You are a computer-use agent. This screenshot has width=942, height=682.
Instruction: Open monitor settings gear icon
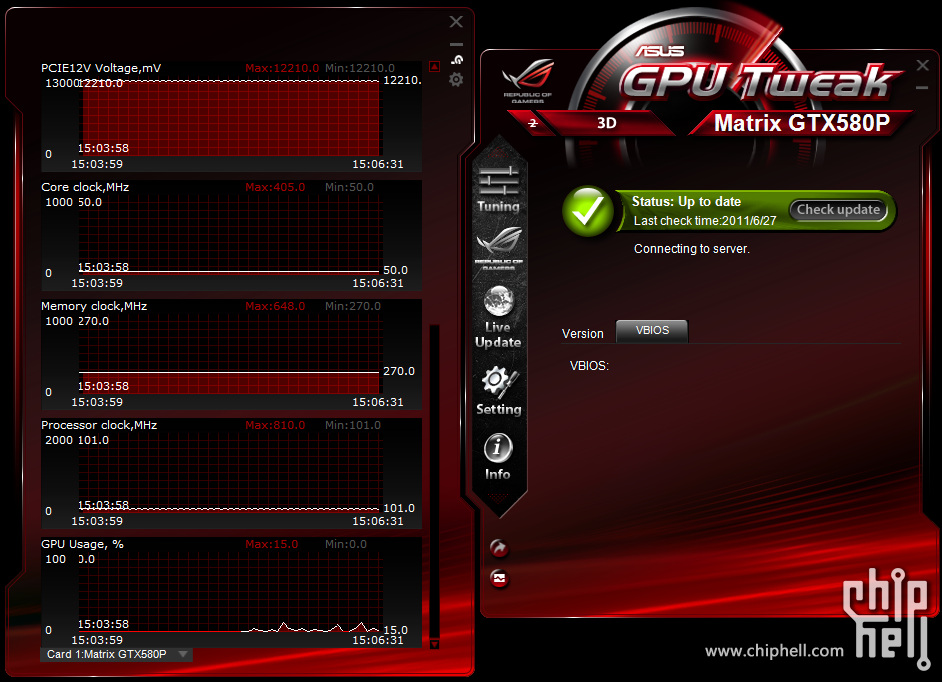456,79
